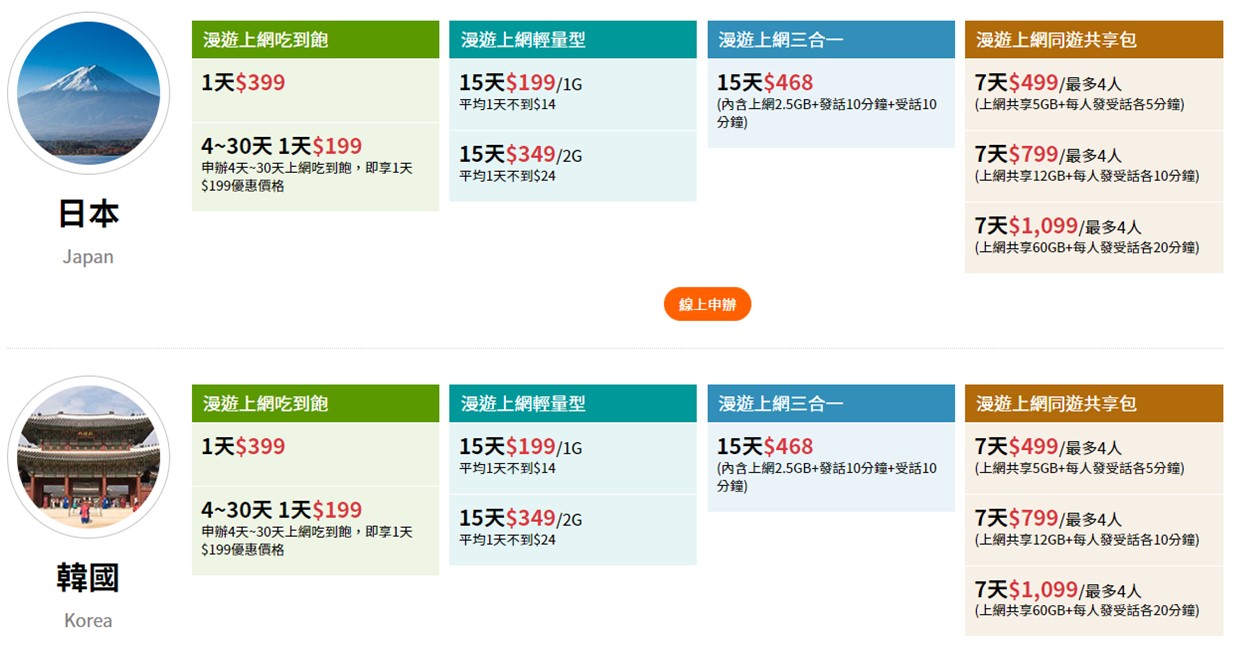Image resolution: width=1252 pixels, height=650 pixels.
Task: Open Japan 漫遊上網三合一 header
Action: 830,40
